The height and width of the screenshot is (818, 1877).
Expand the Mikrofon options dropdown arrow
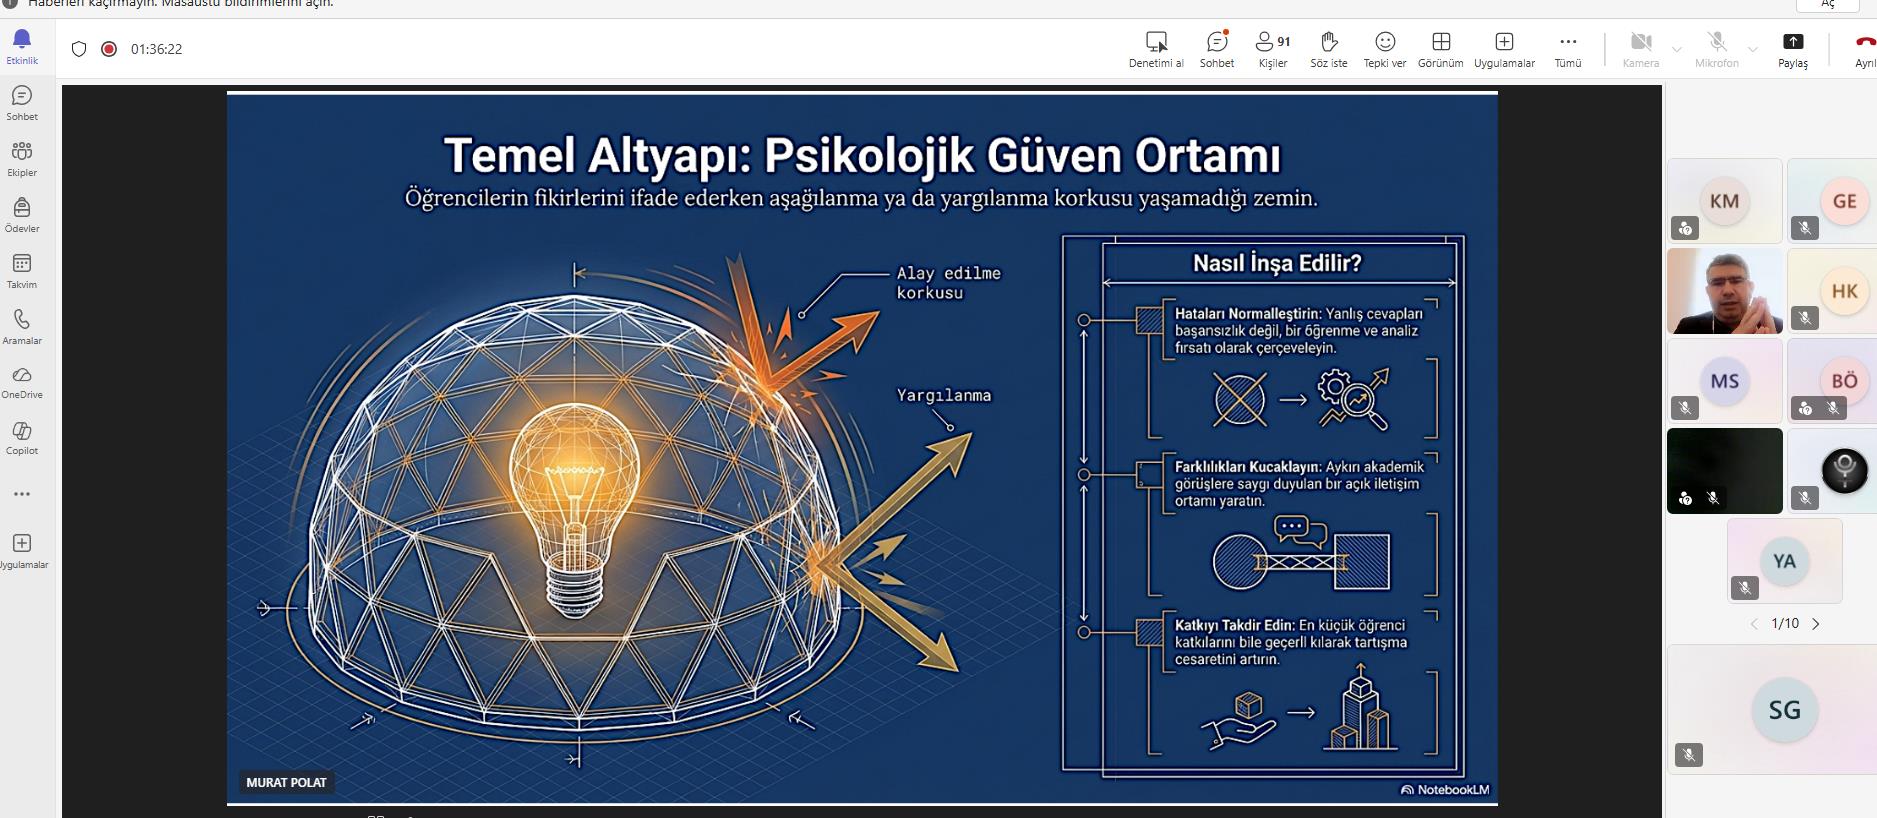(x=1752, y=49)
